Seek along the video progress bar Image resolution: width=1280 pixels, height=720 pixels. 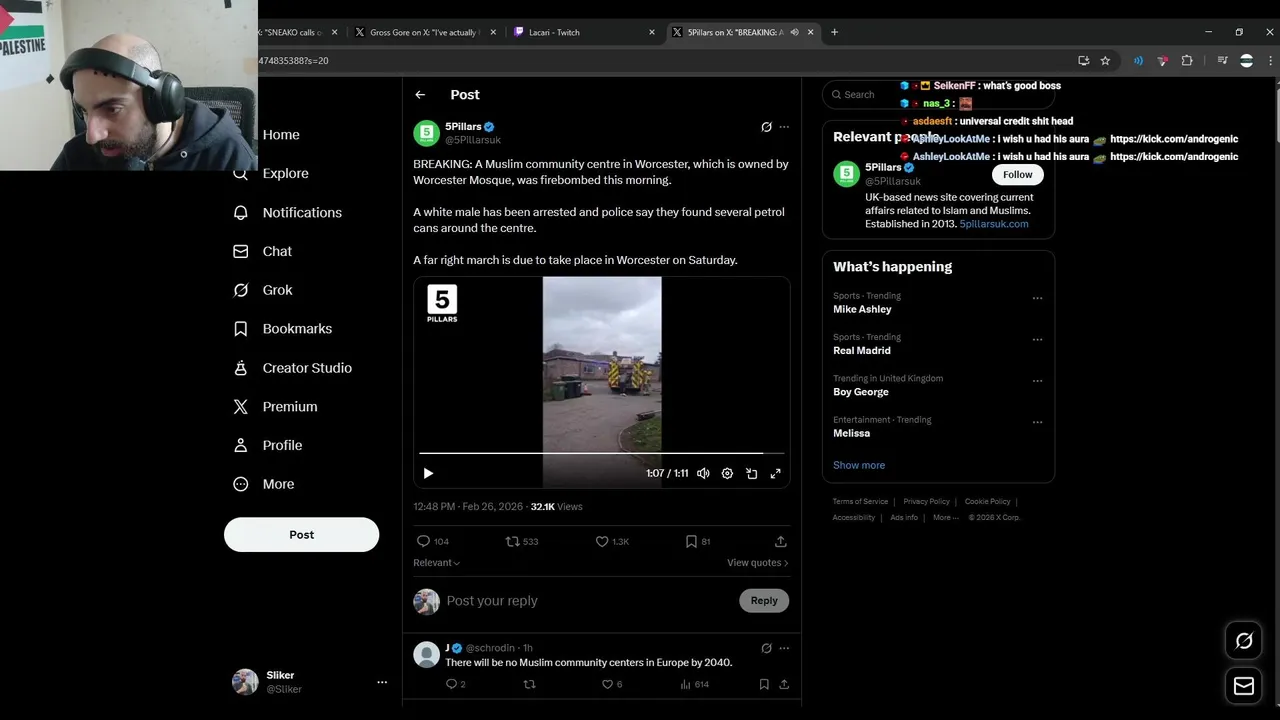(x=601, y=453)
